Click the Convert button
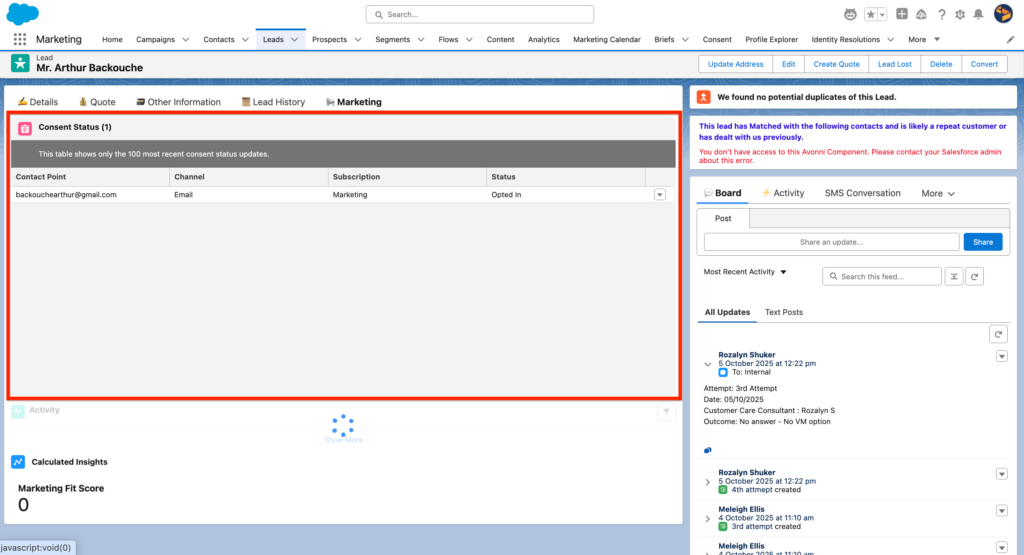The image size is (1024, 555). click(x=984, y=64)
